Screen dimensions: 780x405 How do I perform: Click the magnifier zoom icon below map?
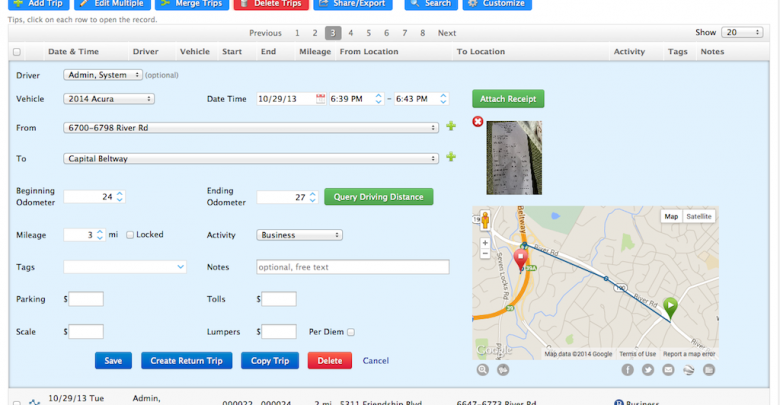pyautogui.click(x=483, y=370)
